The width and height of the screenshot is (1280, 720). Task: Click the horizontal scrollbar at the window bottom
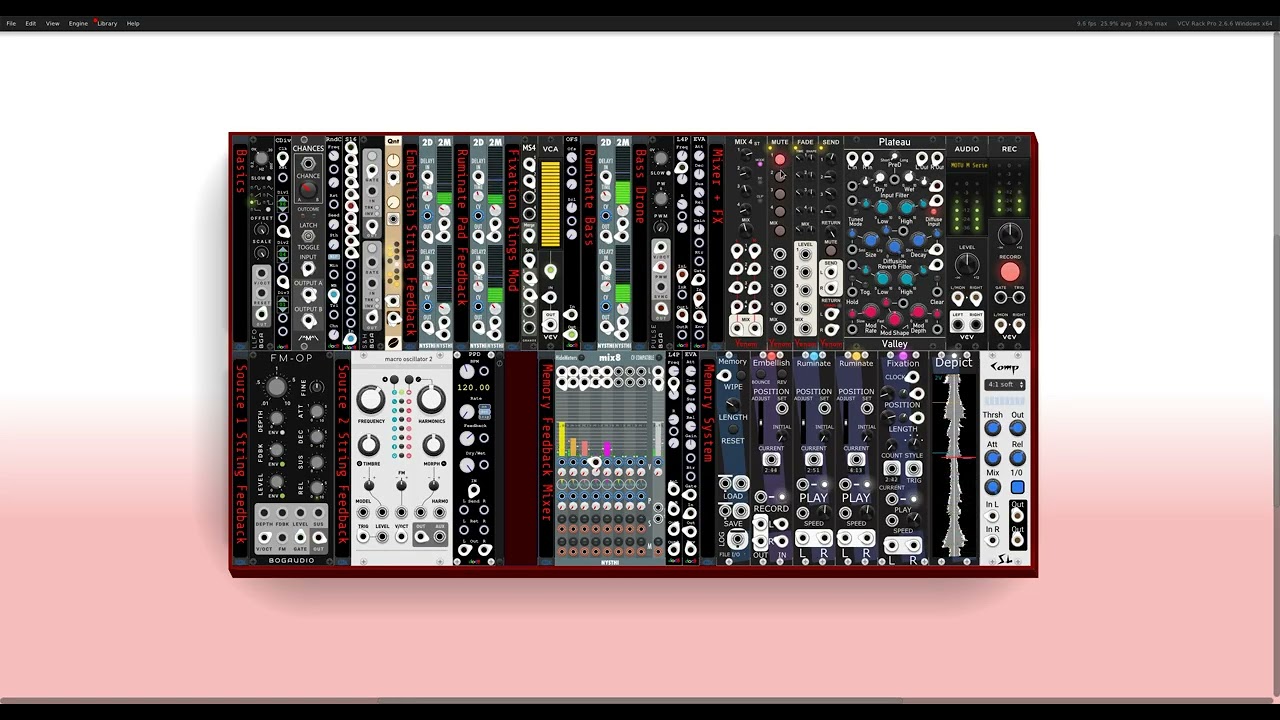(x=640, y=700)
